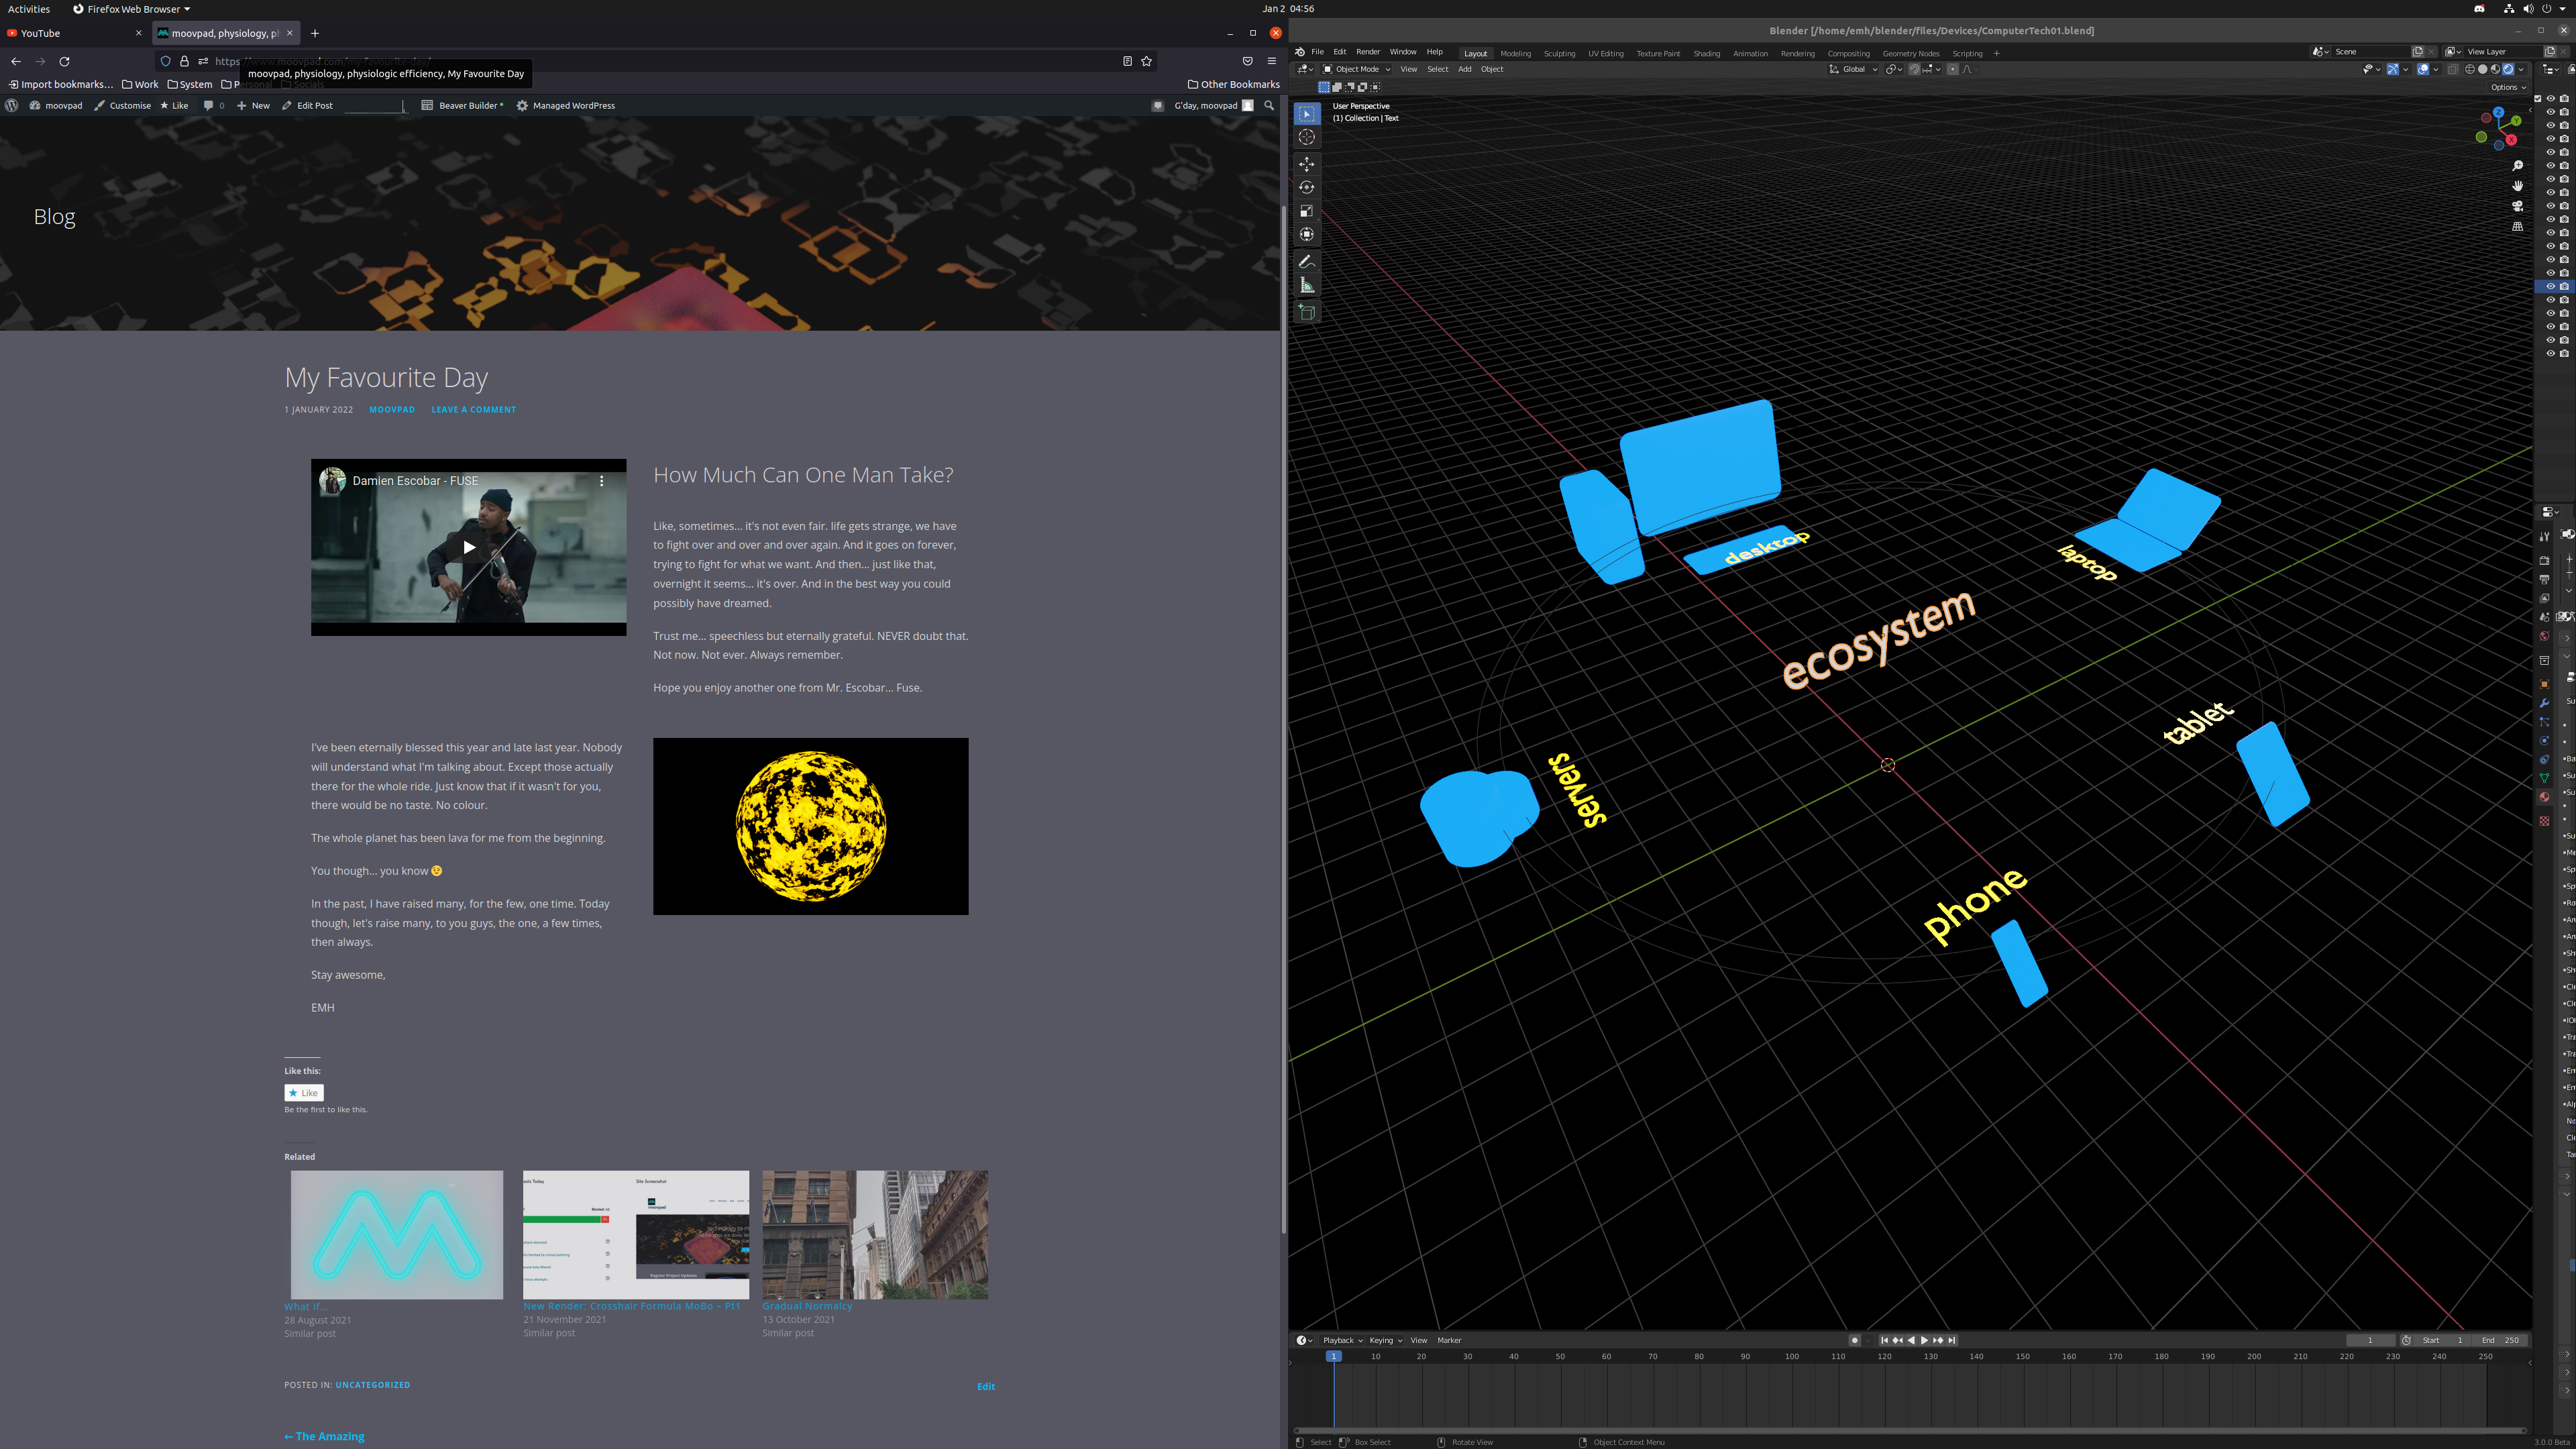The width and height of the screenshot is (2576, 1449).
Task: Jump to next keyframe
Action: click(x=1938, y=1340)
